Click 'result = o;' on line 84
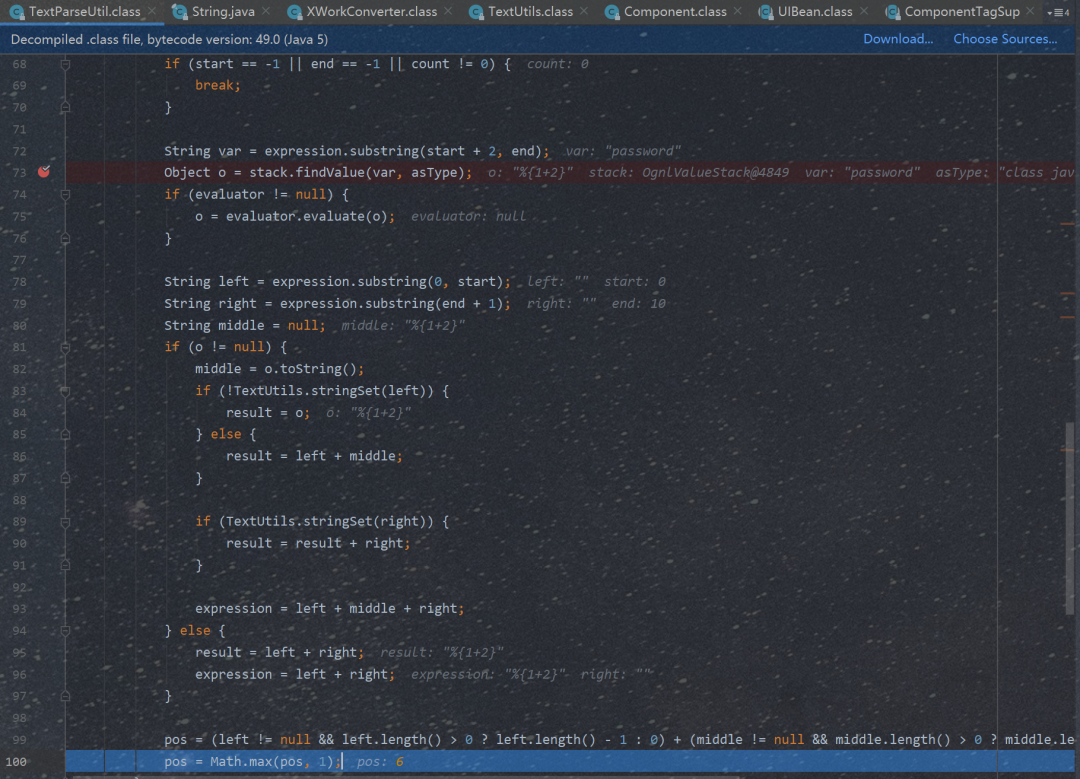The image size is (1080, 779). [268, 412]
